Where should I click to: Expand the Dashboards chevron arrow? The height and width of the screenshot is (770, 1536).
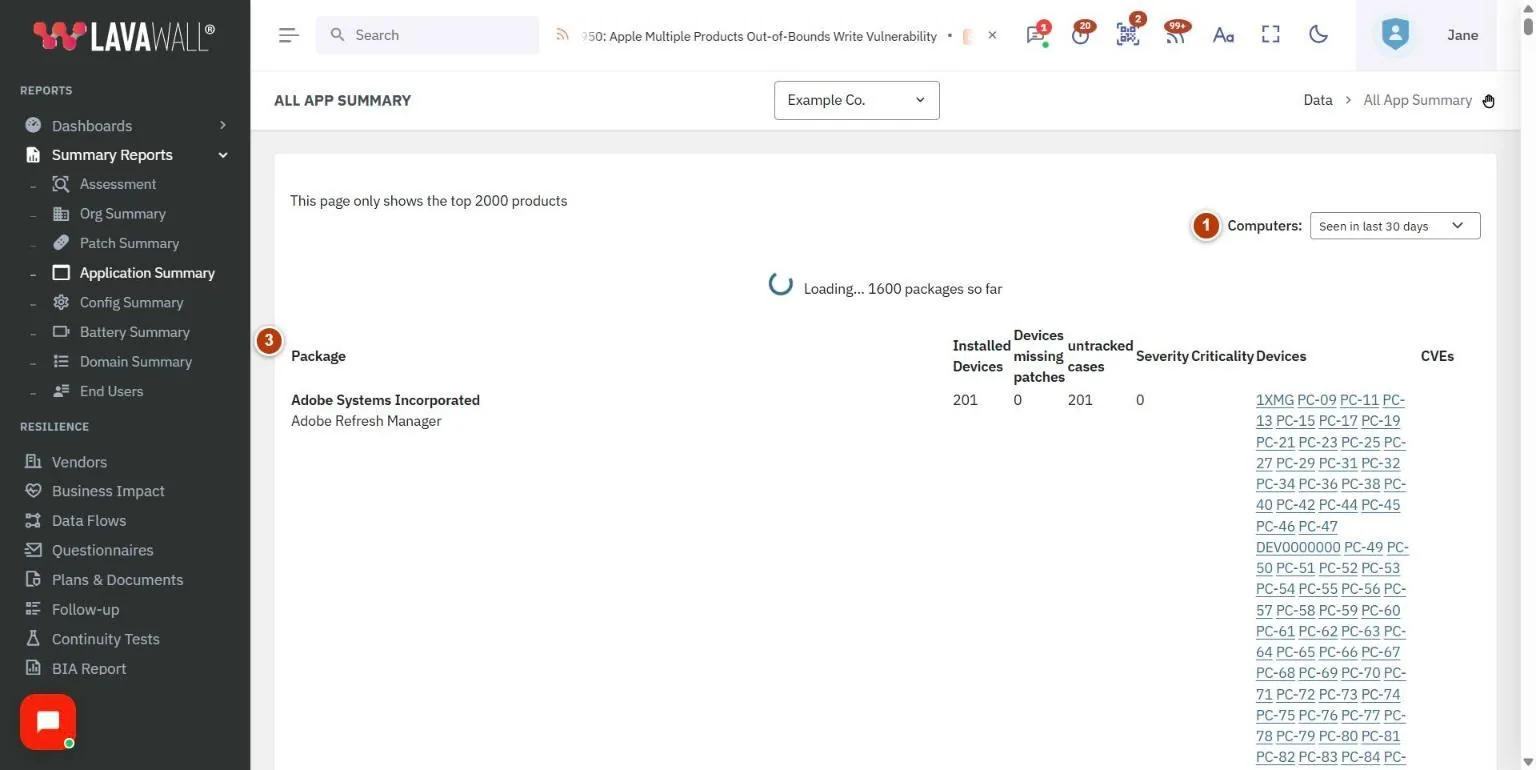(x=223, y=125)
